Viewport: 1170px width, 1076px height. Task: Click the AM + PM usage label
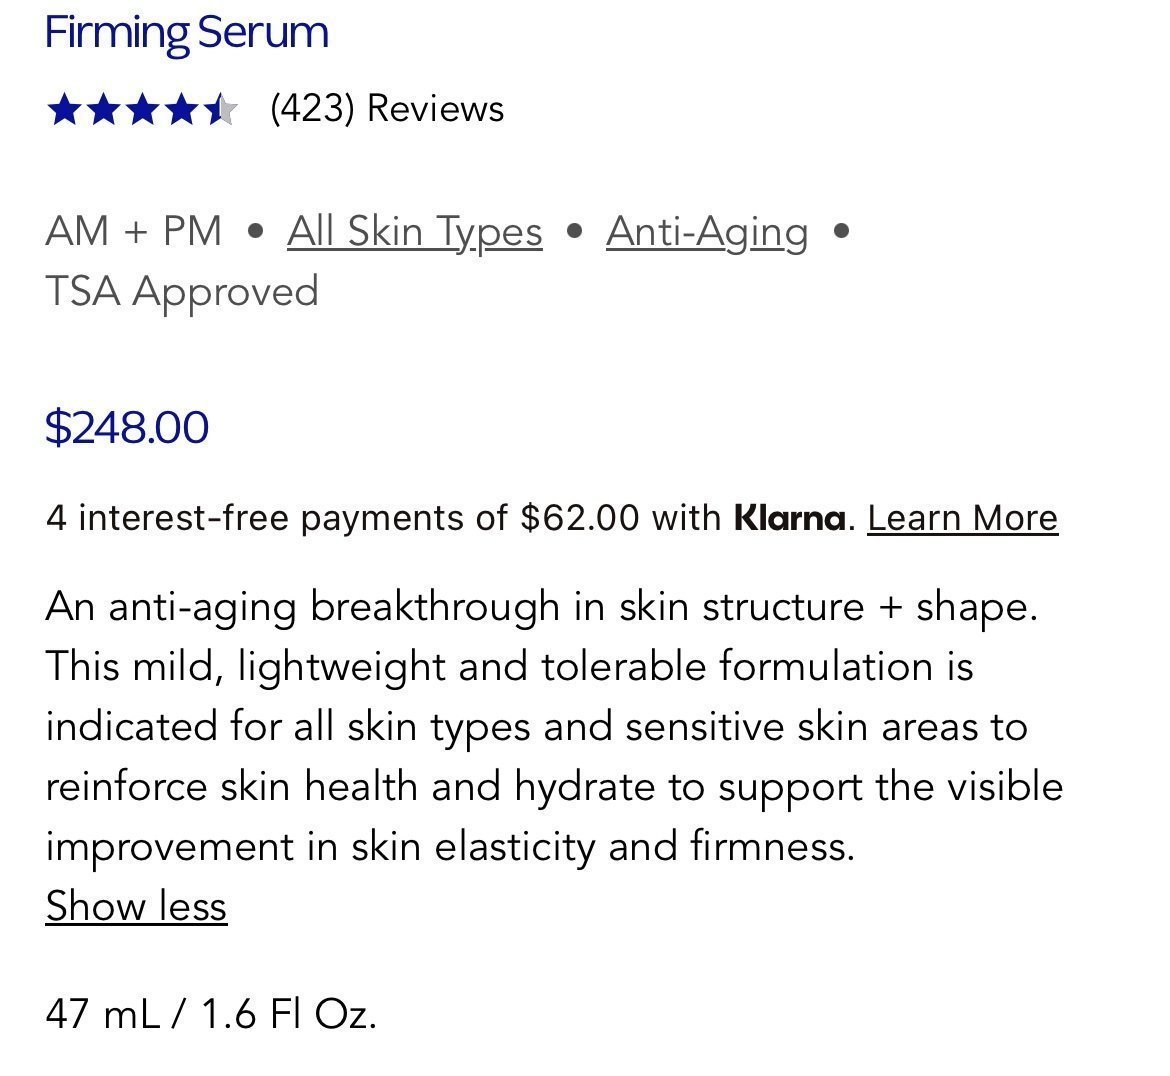tap(134, 231)
